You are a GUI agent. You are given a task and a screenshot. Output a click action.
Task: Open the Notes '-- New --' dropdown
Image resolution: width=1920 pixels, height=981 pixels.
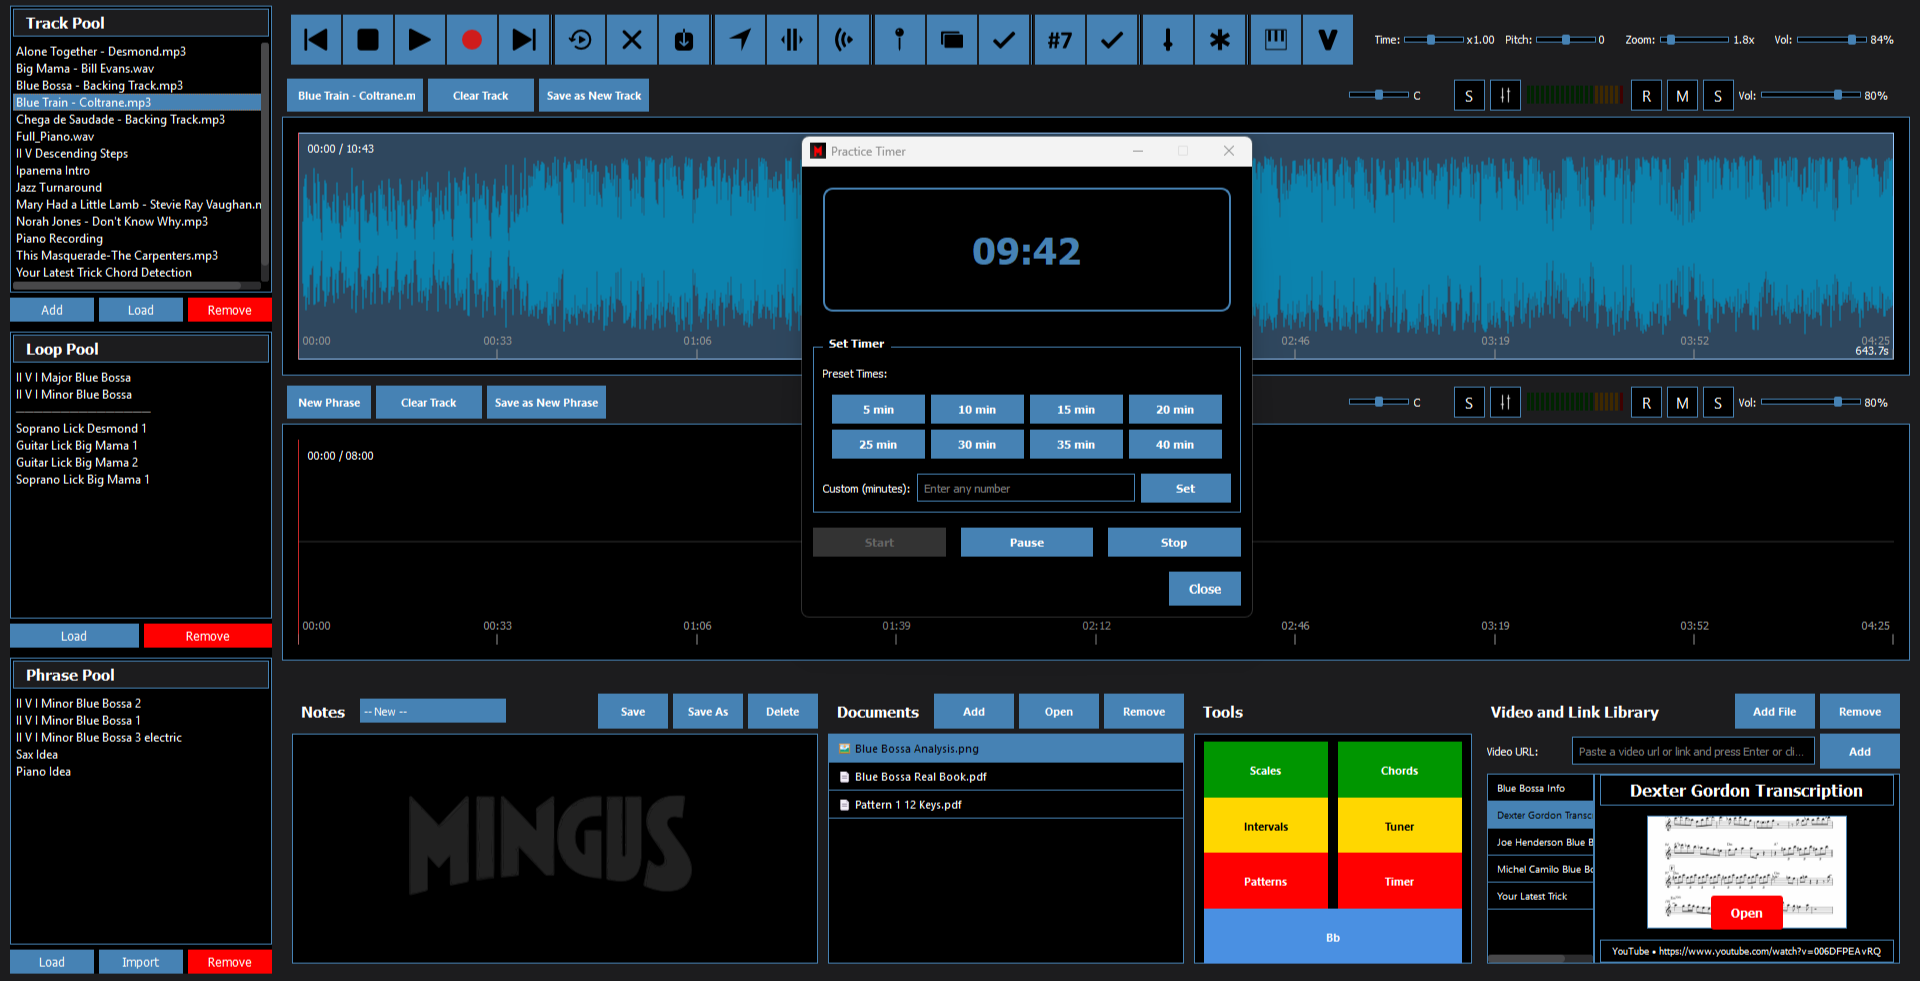point(432,711)
